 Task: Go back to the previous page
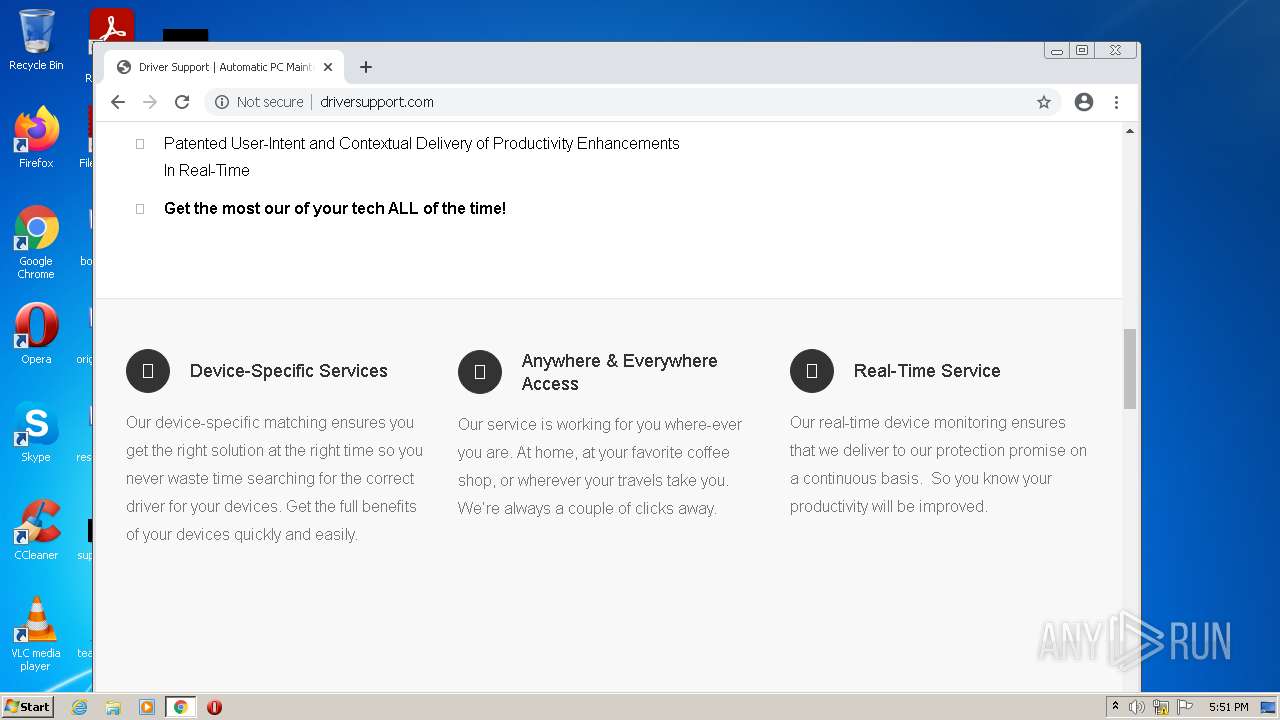(x=118, y=102)
